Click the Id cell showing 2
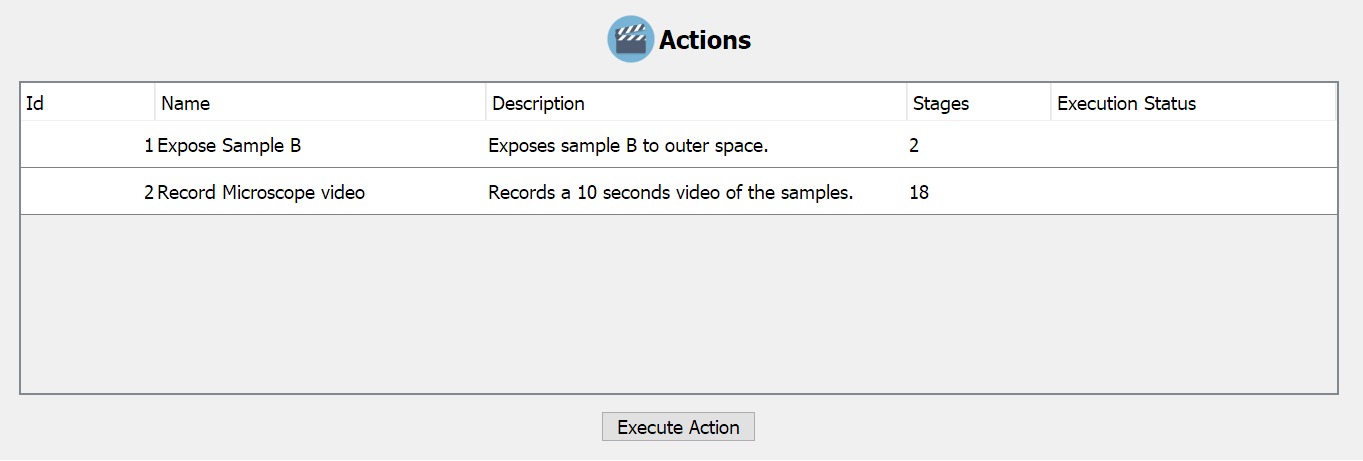 coord(149,192)
